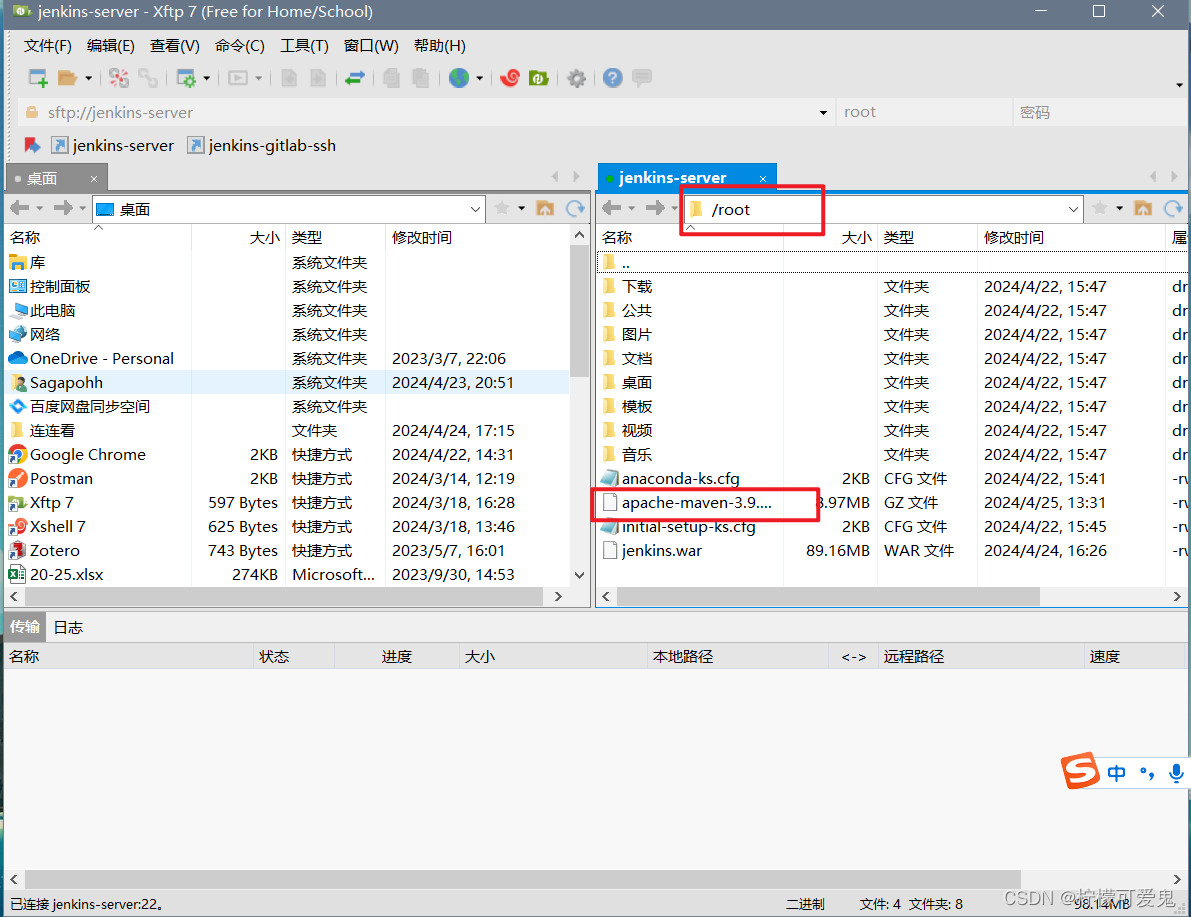Click remote pane forward arrow
The width and height of the screenshot is (1191, 917).
(x=655, y=208)
